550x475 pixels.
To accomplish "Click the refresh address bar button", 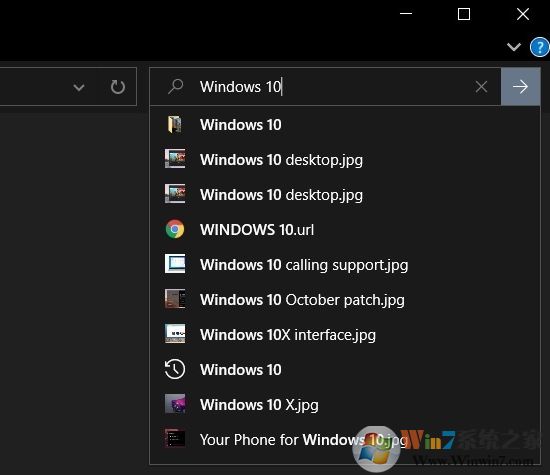I will [x=118, y=87].
